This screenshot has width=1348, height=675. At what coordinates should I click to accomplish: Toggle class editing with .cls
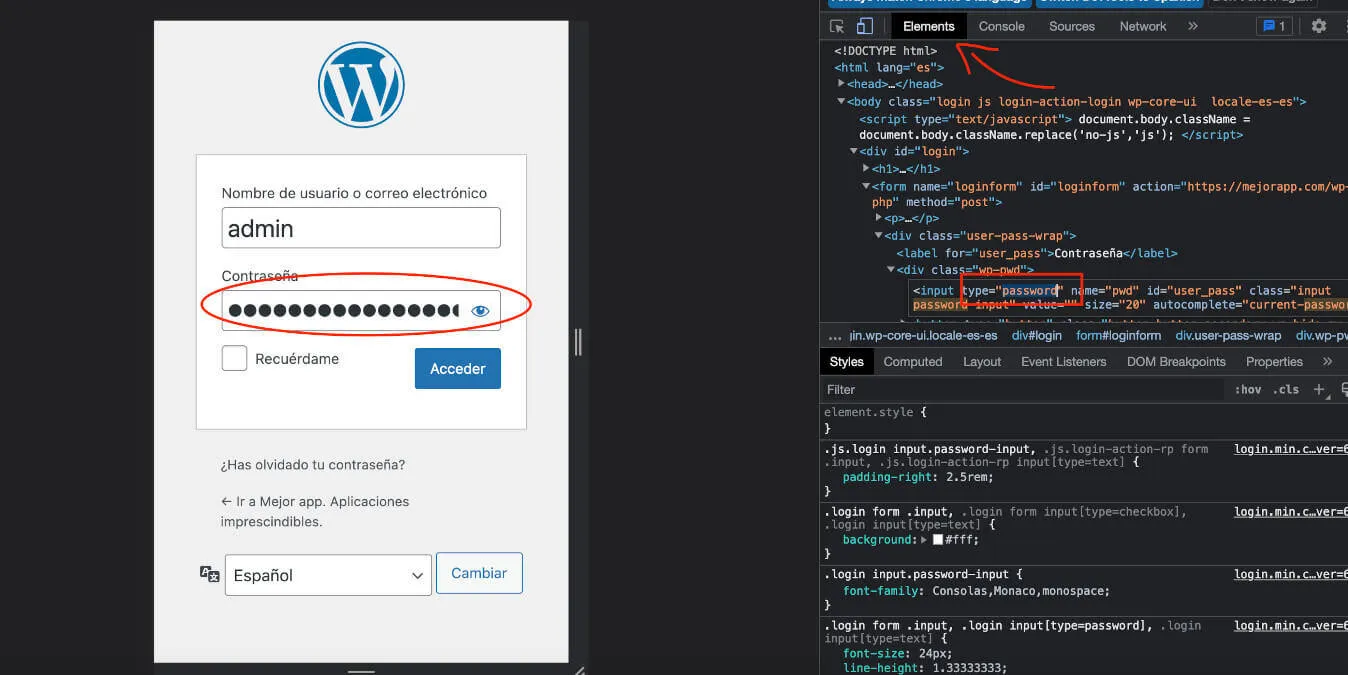pyautogui.click(x=1284, y=389)
